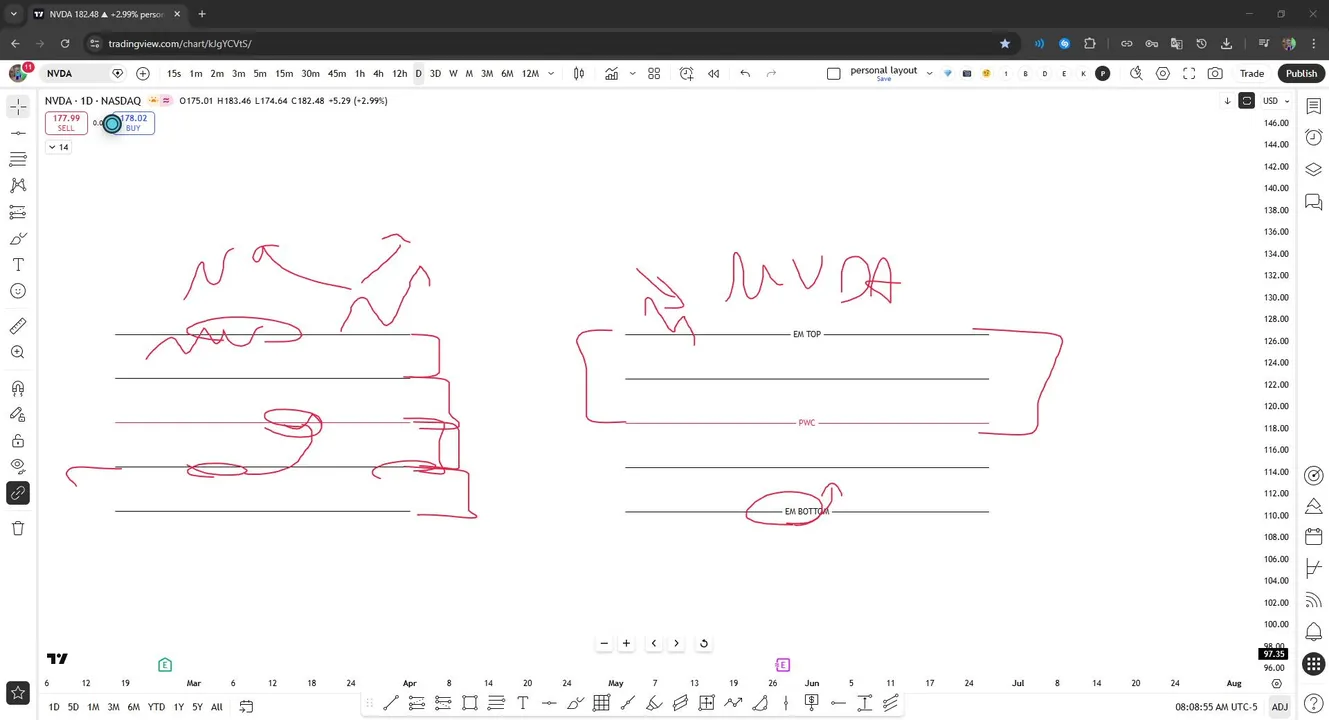Open the candlestick chart style selector
This screenshot has height=720, width=1329.
click(578, 74)
